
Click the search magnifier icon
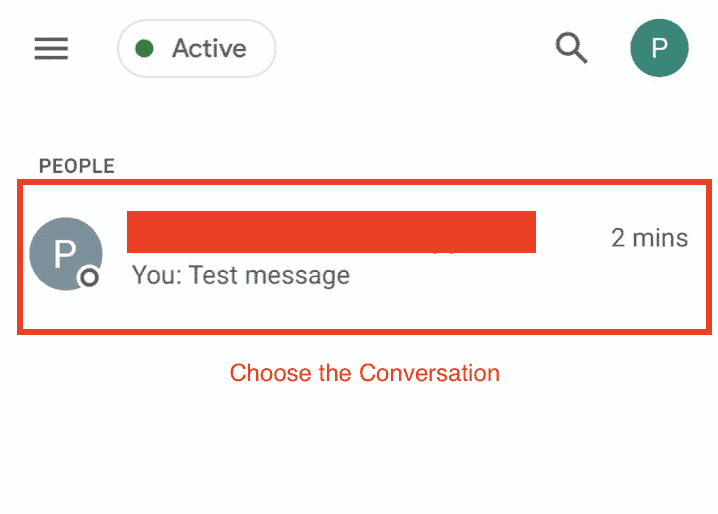(571, 47)
